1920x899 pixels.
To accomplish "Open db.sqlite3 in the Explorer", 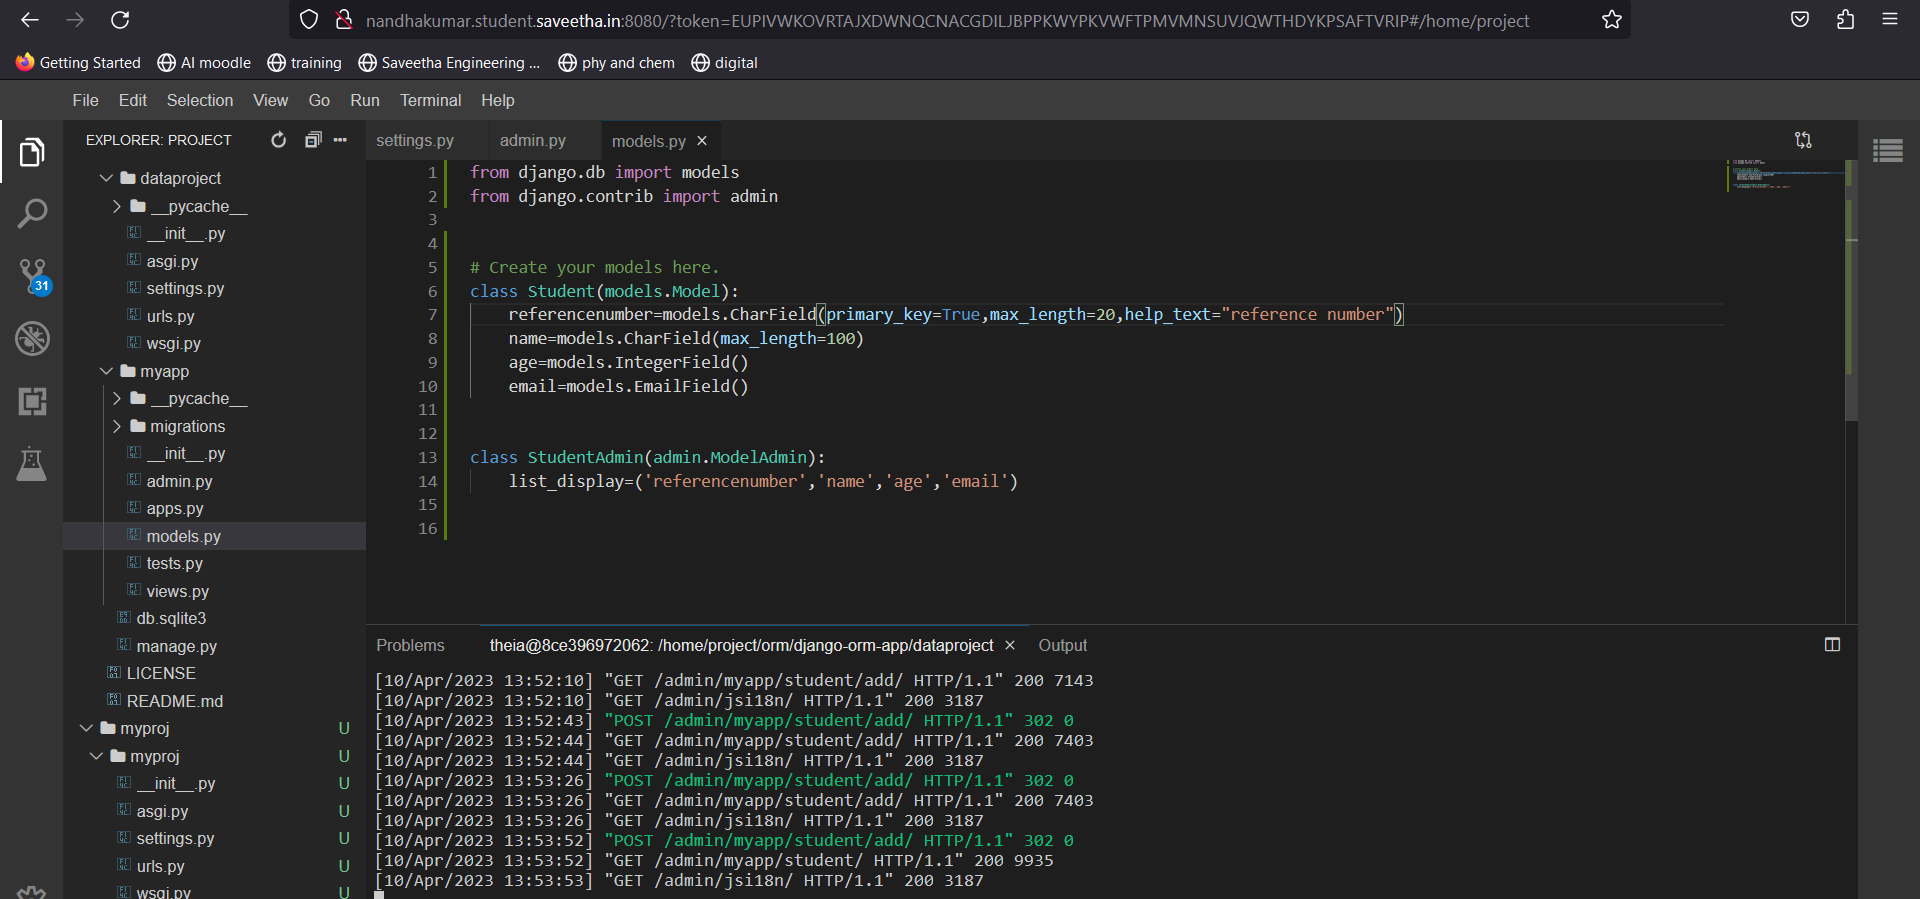I will point(171,618).
